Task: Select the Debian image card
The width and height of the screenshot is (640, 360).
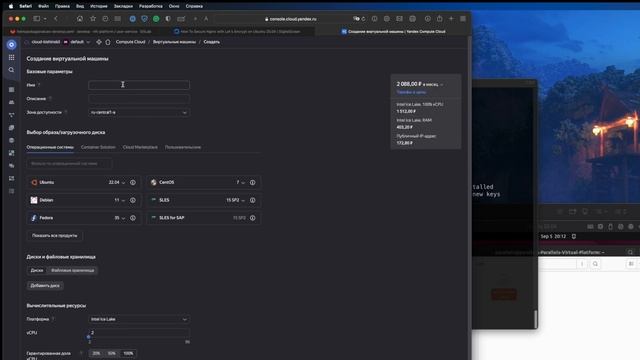Action: coord(83,200)
